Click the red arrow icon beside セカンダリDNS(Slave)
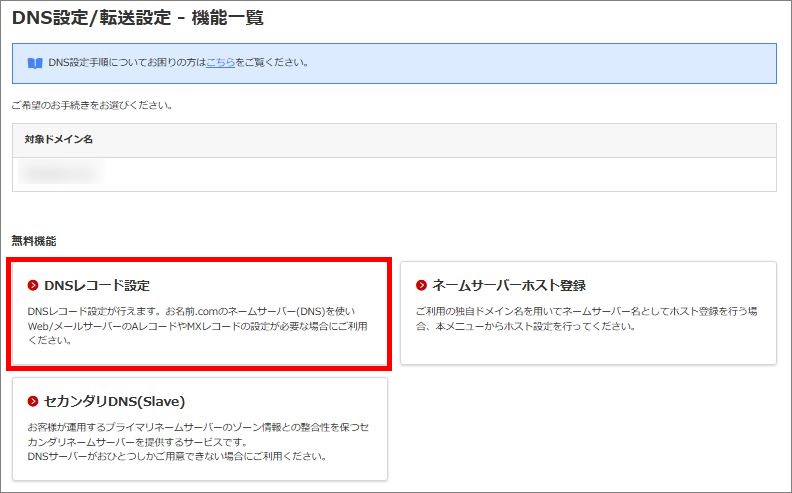The width and height of the screenshot is (792, 493). (33, 402)
